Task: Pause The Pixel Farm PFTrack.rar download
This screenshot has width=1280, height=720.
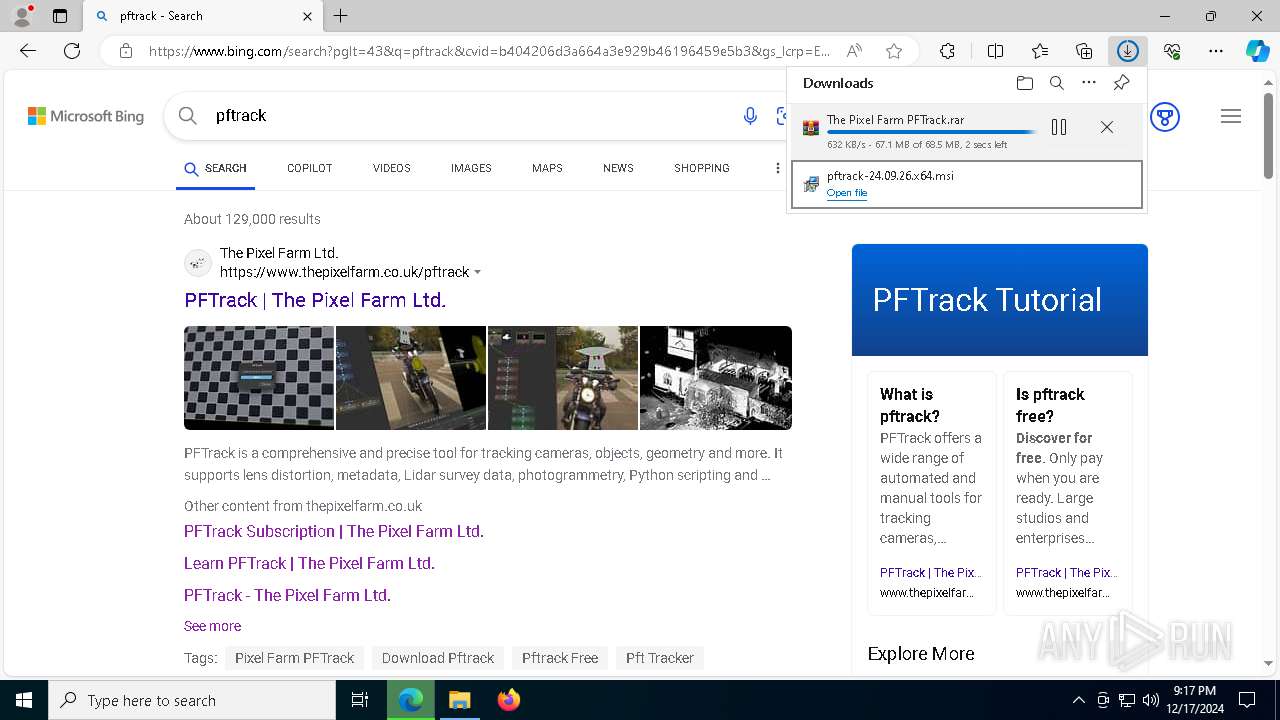Action: point(1059,127)
